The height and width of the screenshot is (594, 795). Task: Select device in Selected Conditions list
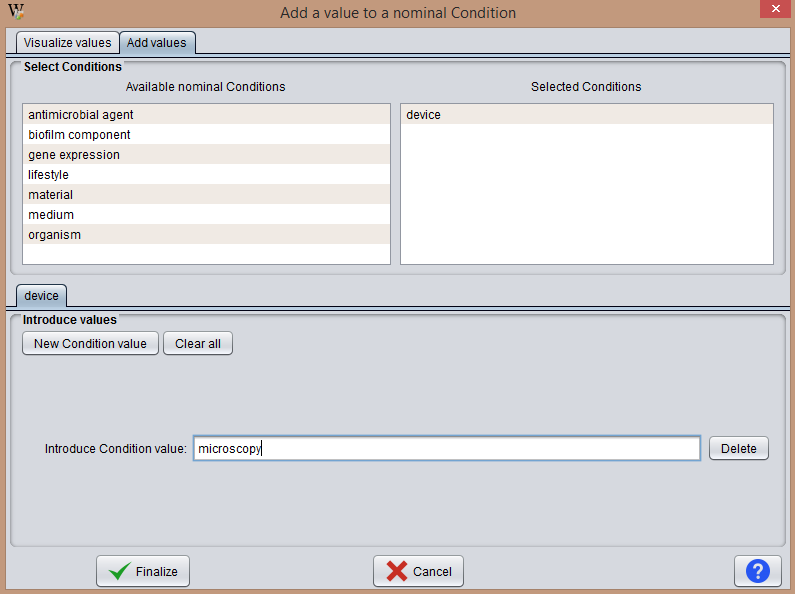pos(587,115)
